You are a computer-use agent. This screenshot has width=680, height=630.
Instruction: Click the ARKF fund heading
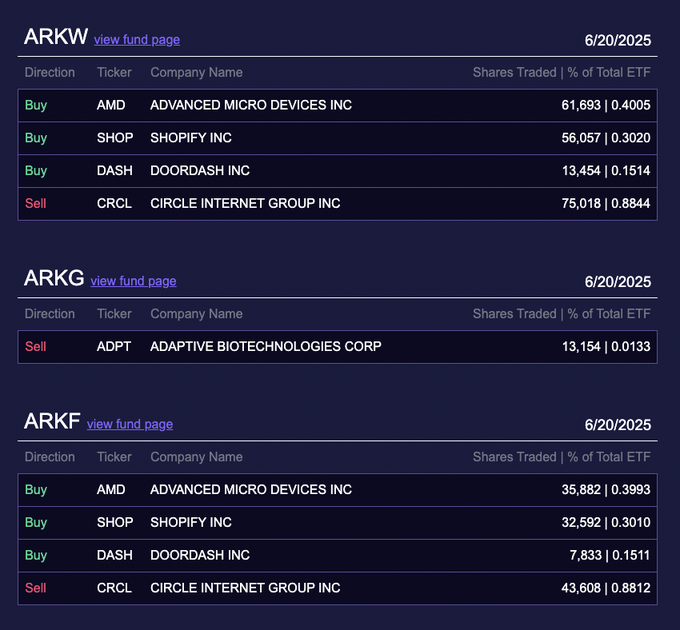coord(52,421)
